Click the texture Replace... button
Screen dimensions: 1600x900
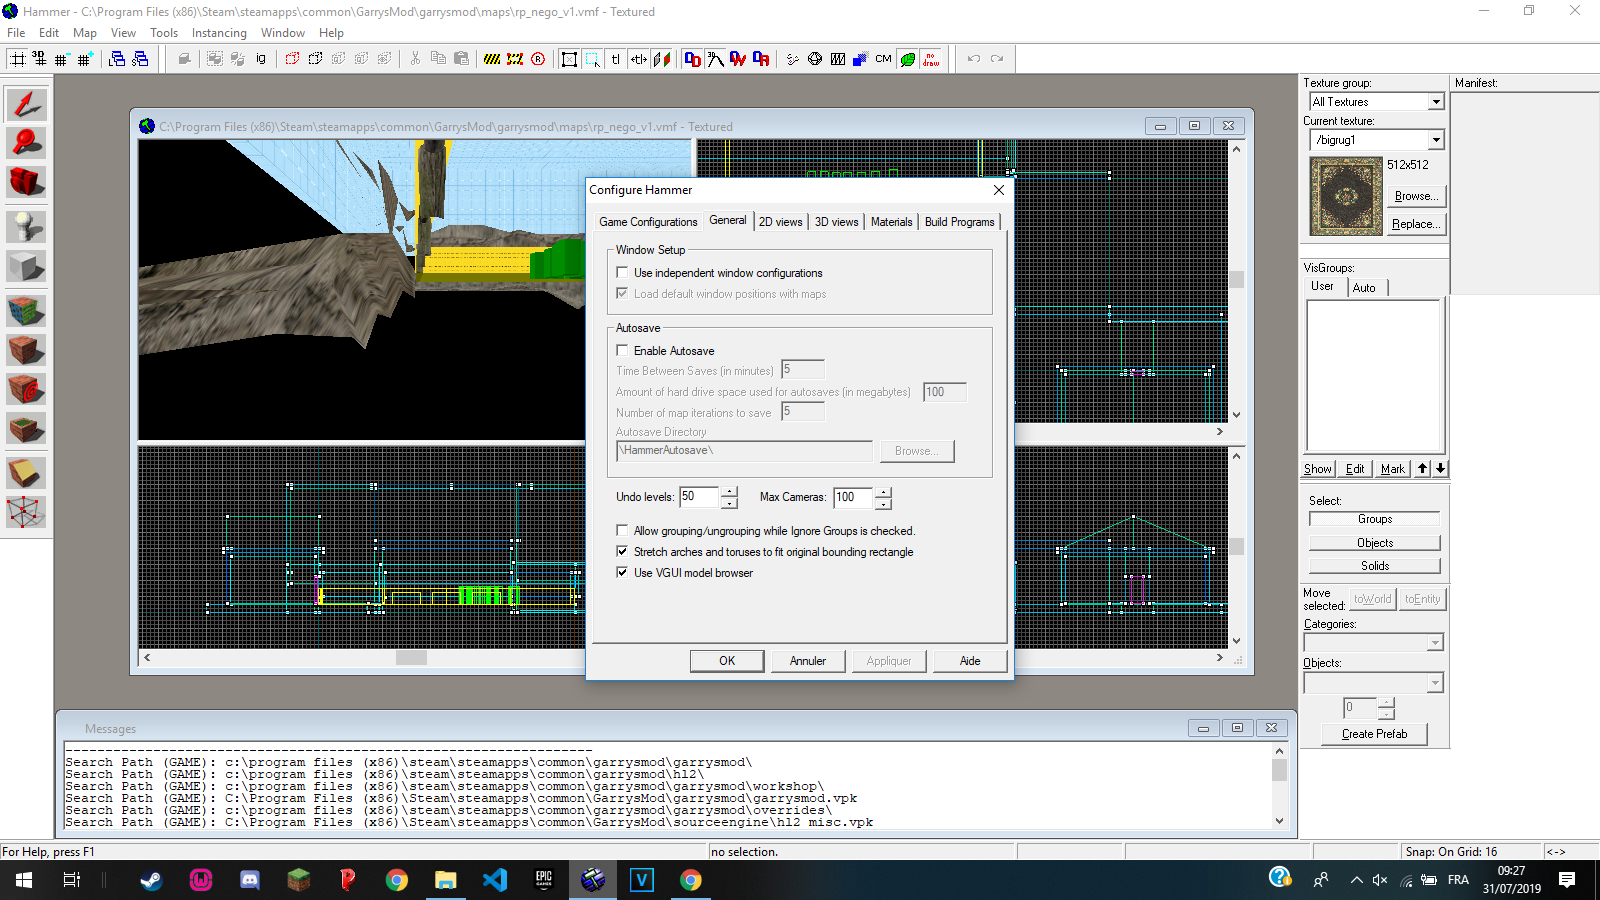1416,224
